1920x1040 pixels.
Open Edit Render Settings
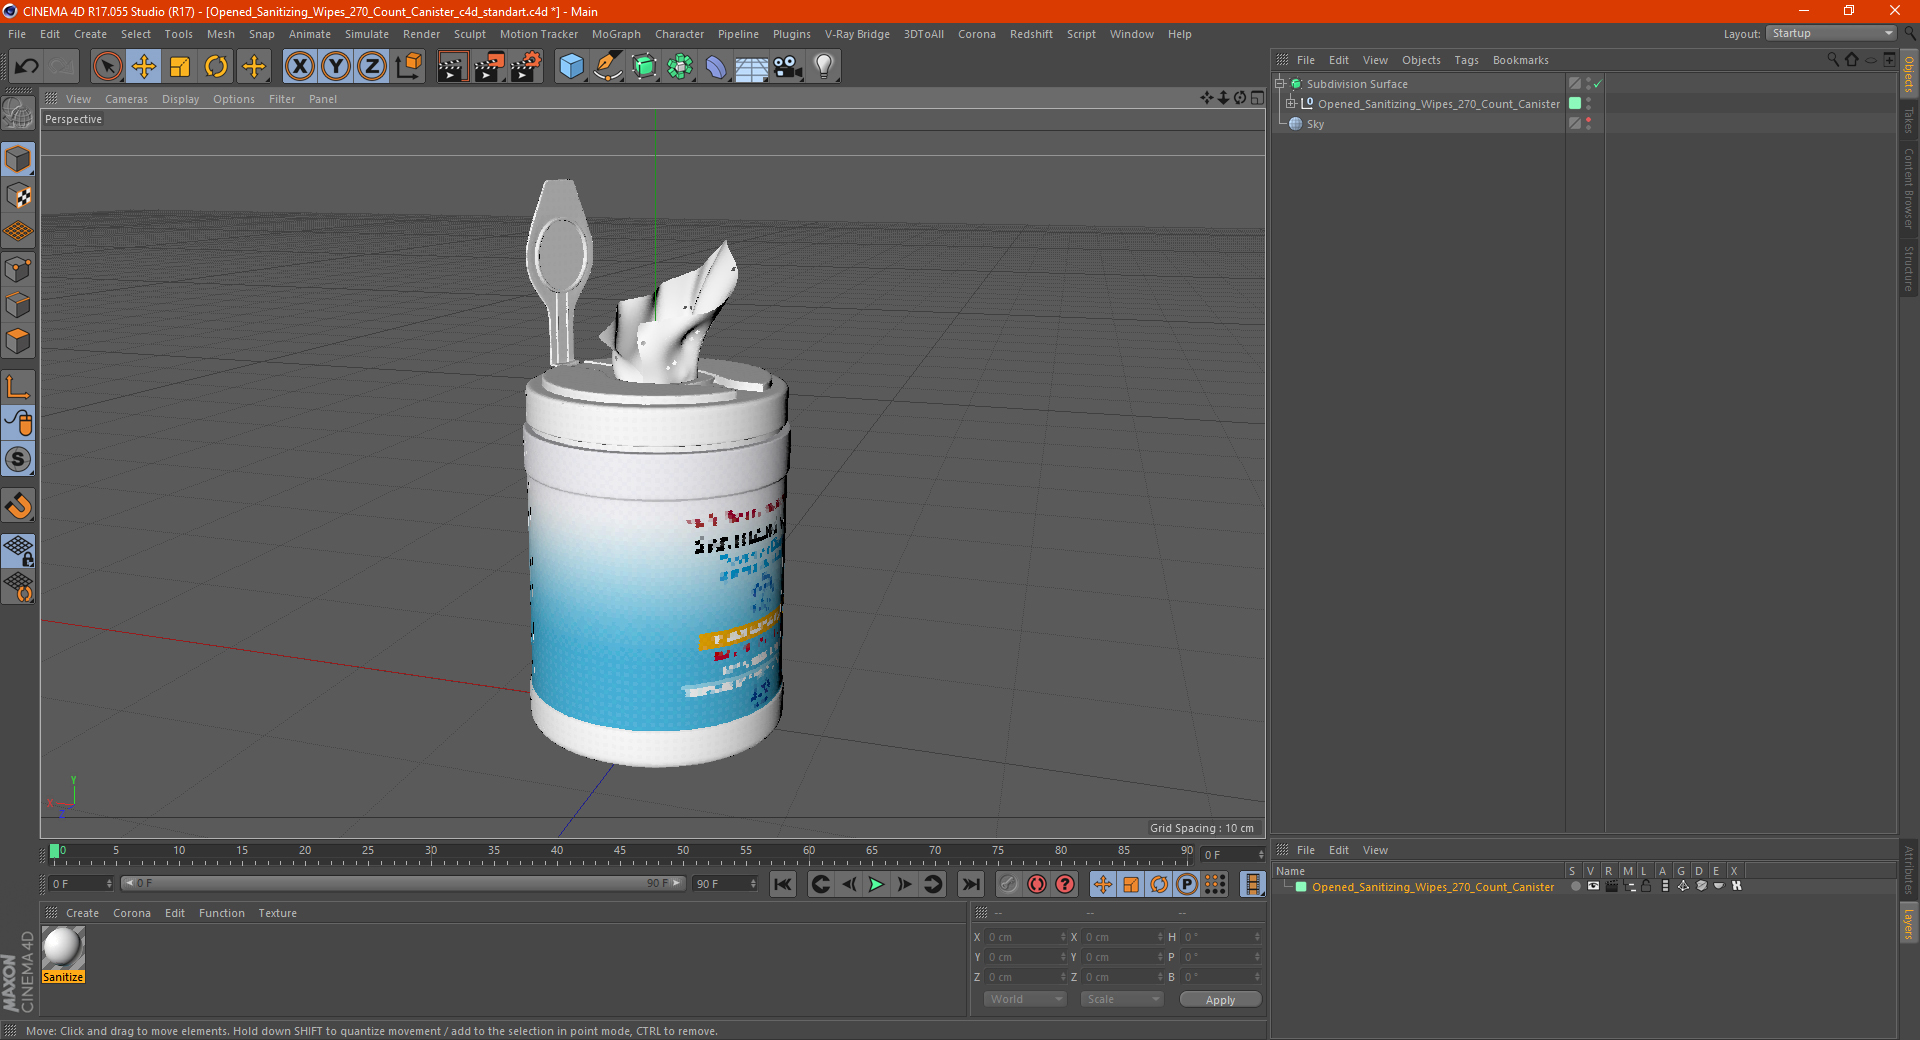click(x=526, y=67)
